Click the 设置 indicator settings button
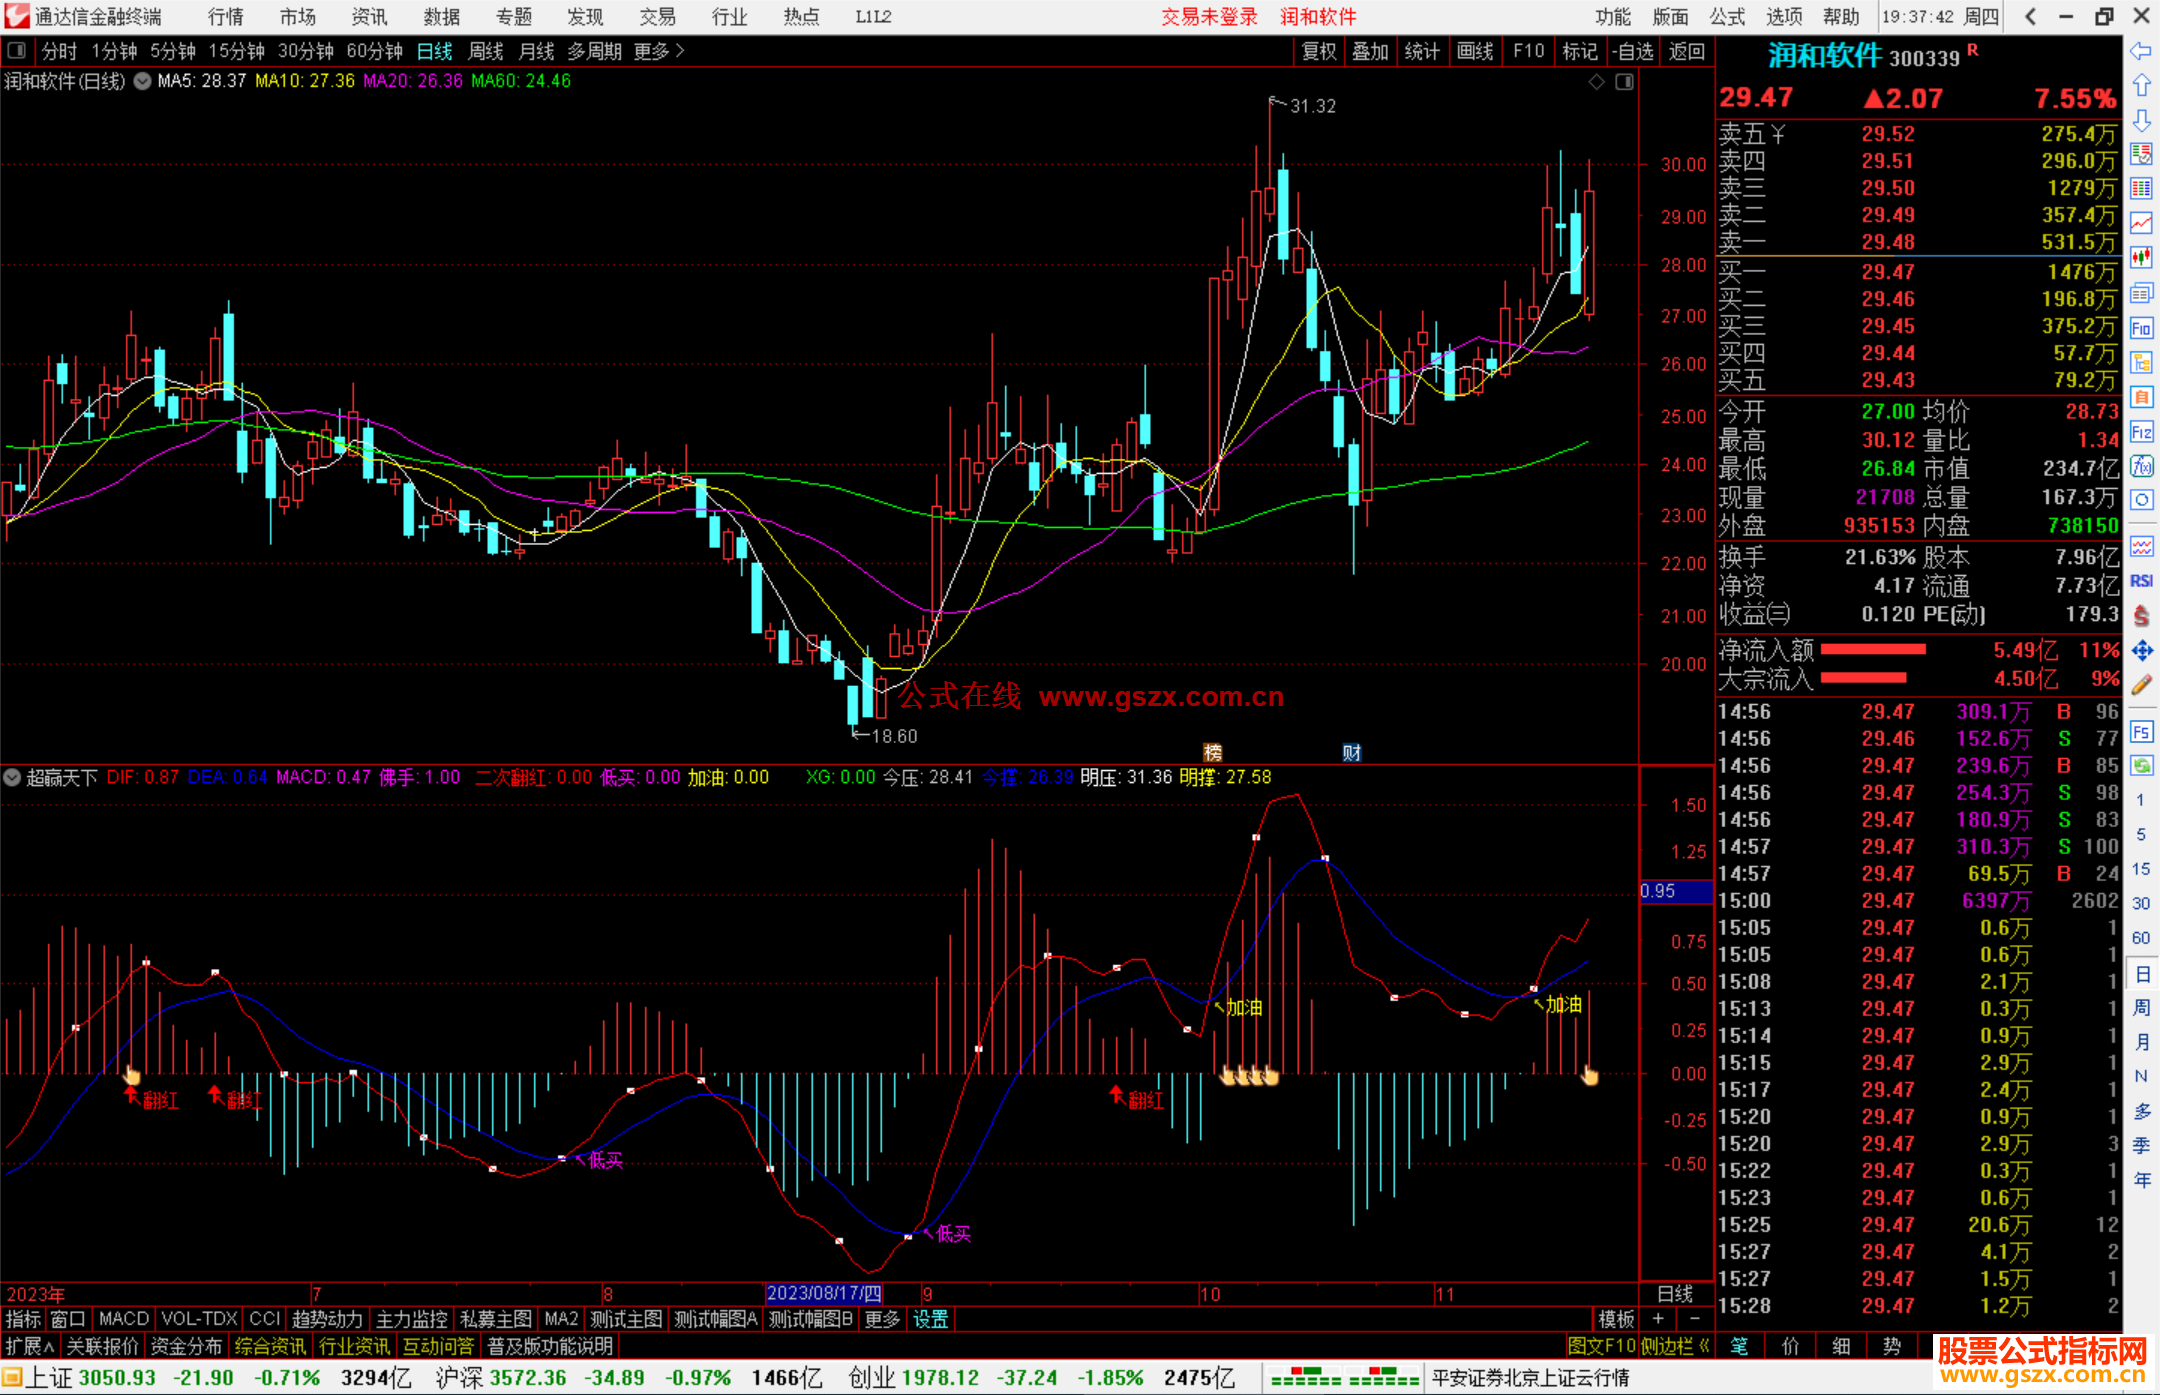 pyautogui.click(x=930, y=1319)
